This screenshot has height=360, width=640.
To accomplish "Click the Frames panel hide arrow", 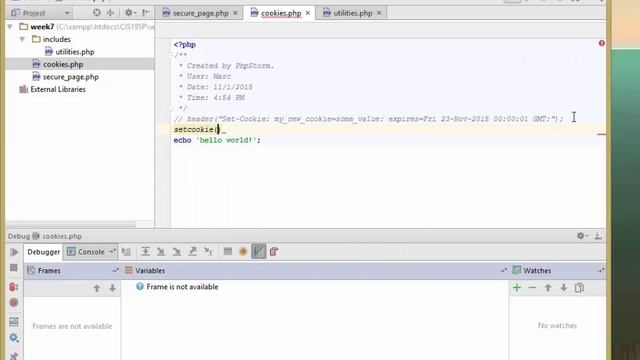I will 115,271.
